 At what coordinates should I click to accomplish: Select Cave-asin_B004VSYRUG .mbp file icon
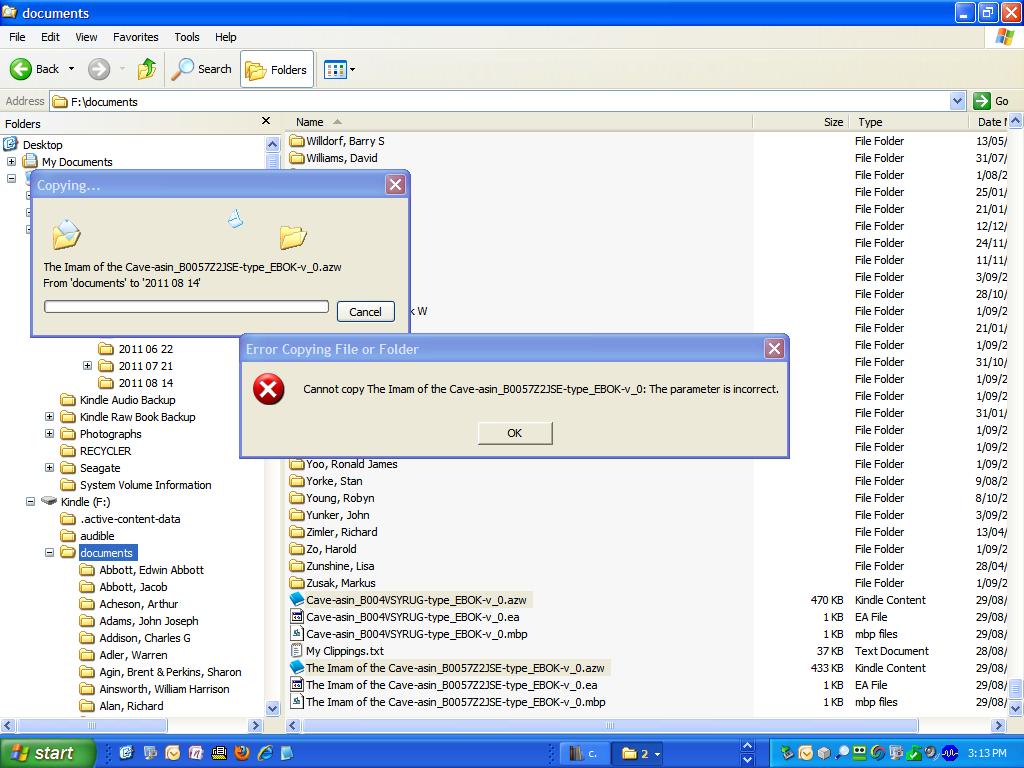click(x=296, y=633)
